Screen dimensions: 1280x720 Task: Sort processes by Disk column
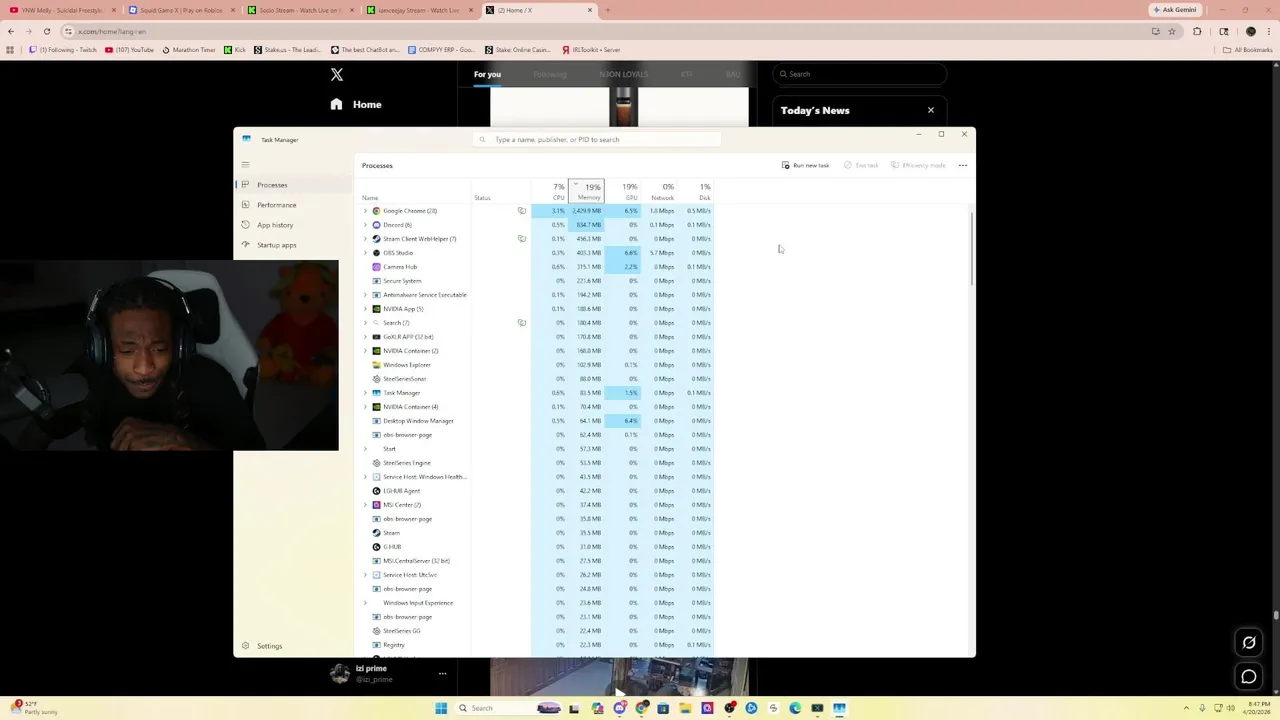pyautogui.click(x=696, y=191)
